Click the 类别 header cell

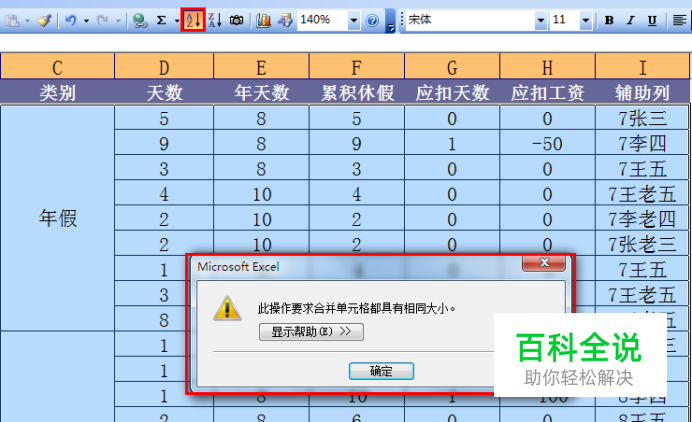(x=57, y=93)
